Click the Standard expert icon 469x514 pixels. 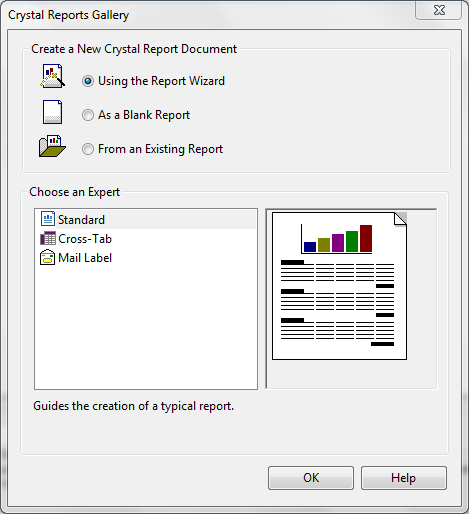coord(48,219)
